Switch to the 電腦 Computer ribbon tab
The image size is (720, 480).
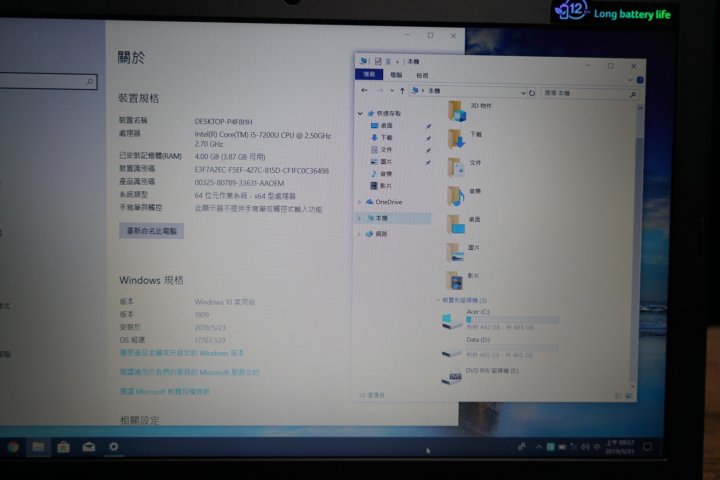click(x=396, y=75)
